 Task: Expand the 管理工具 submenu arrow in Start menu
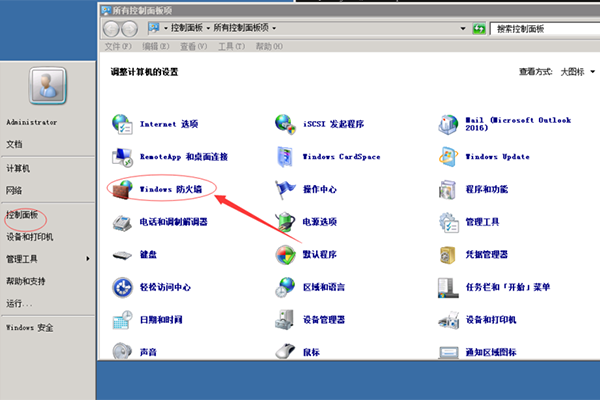click(x=88, y=259)
